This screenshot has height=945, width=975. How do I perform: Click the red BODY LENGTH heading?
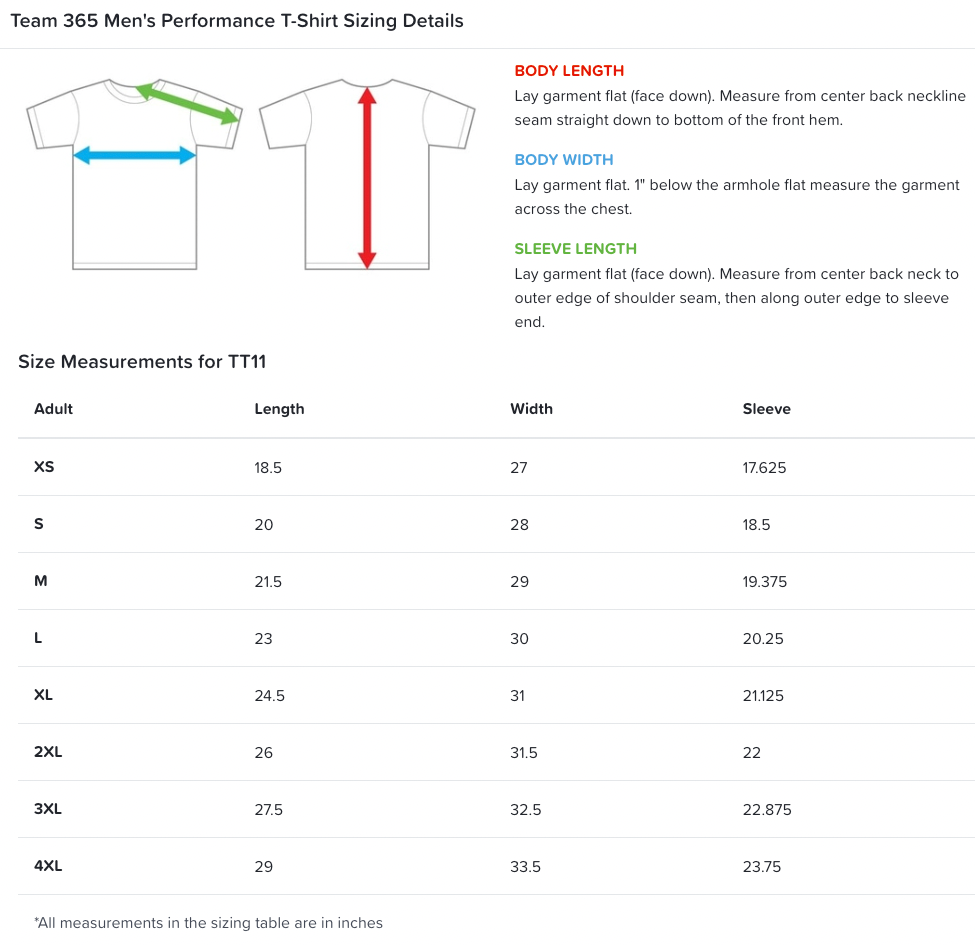pos(569,71)
